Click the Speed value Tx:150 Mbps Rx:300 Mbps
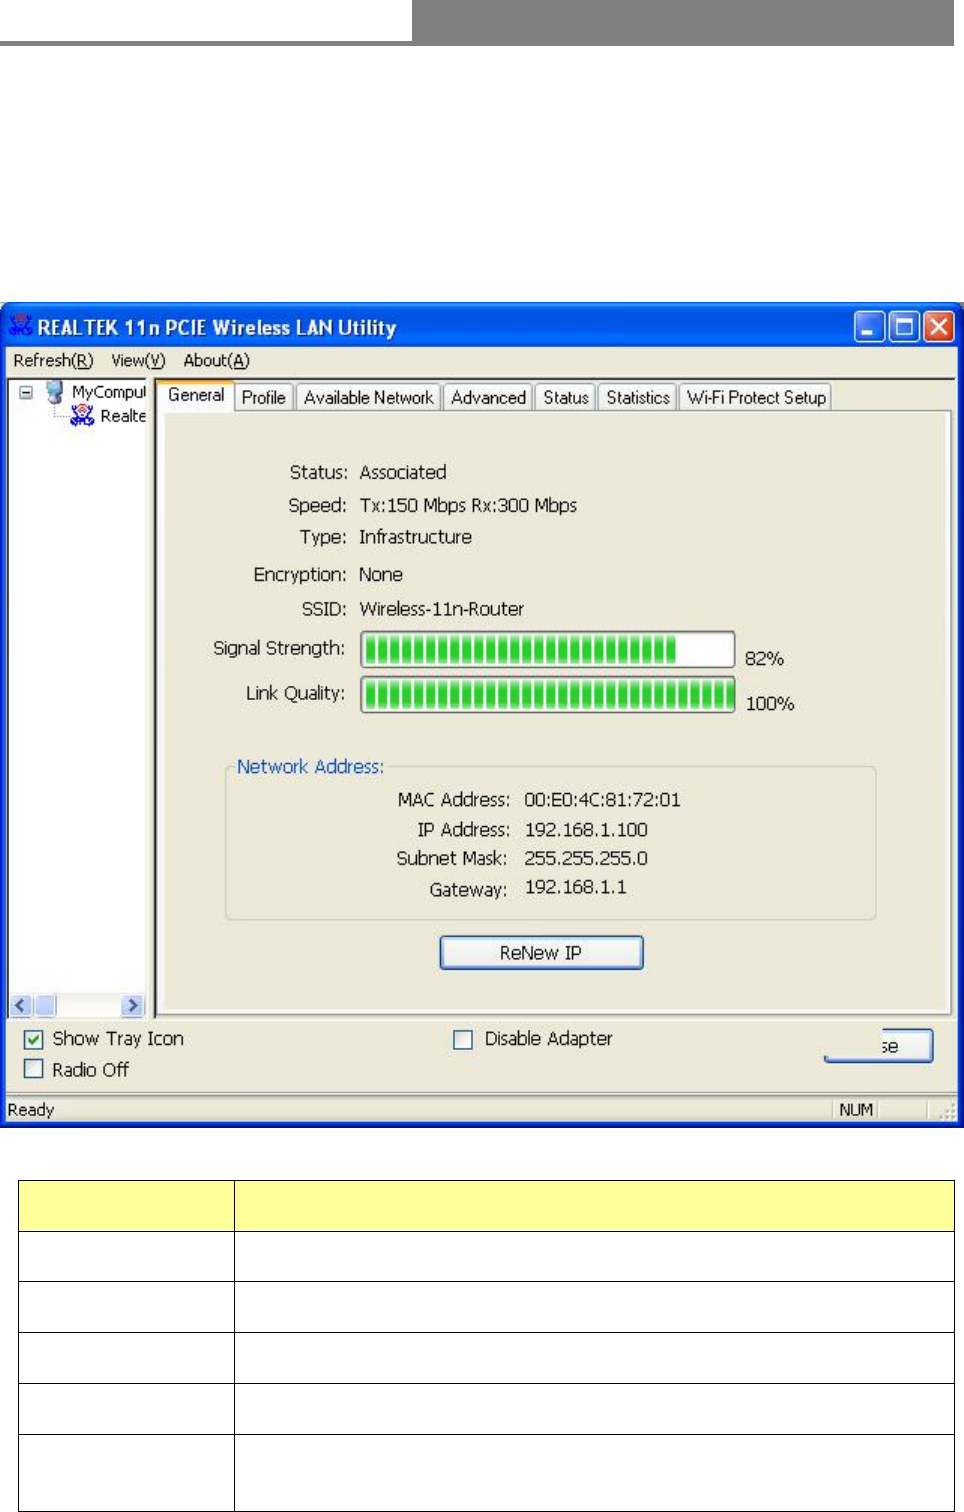 [468, 505]
